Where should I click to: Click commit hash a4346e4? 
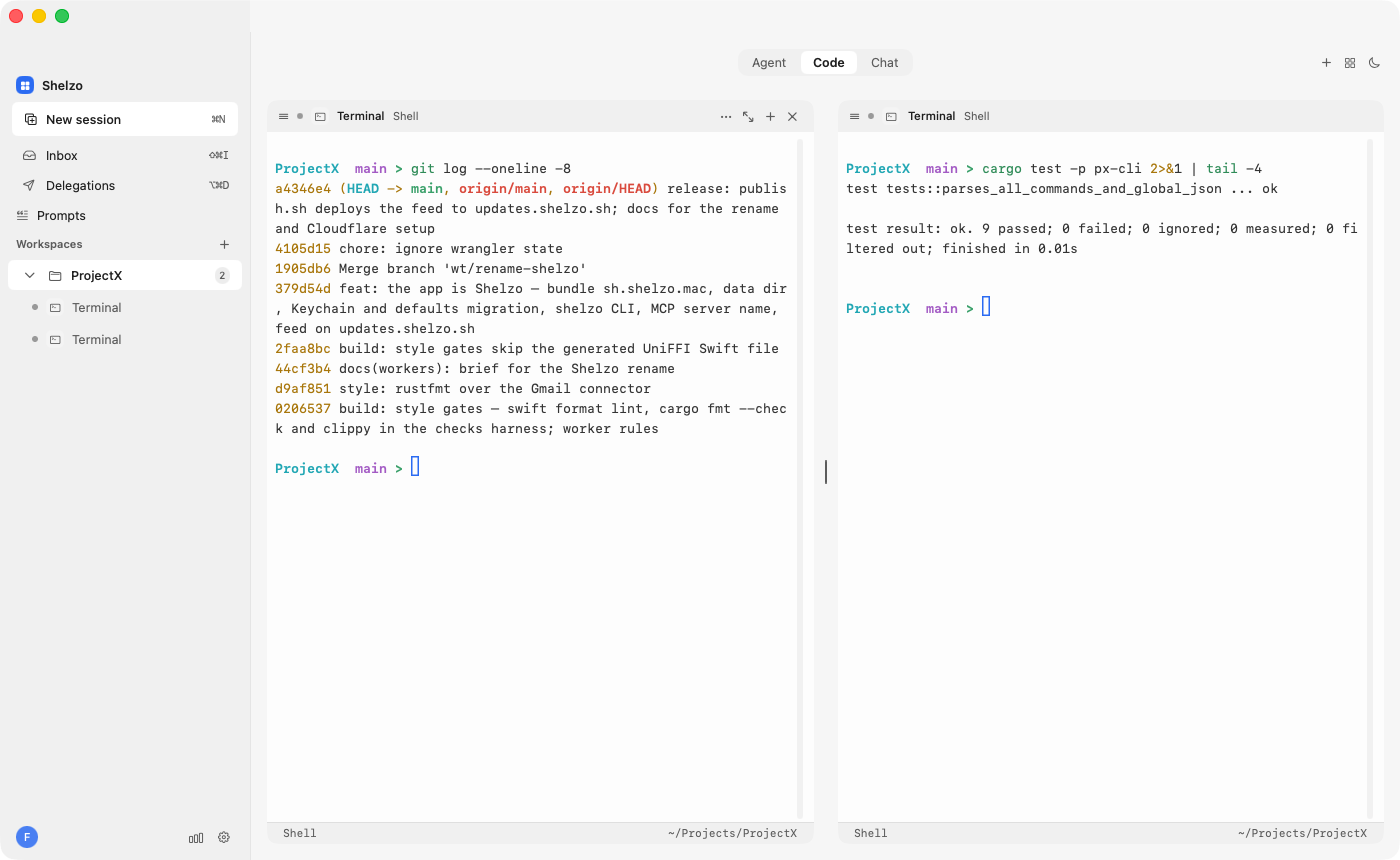[x=303, y=188]
